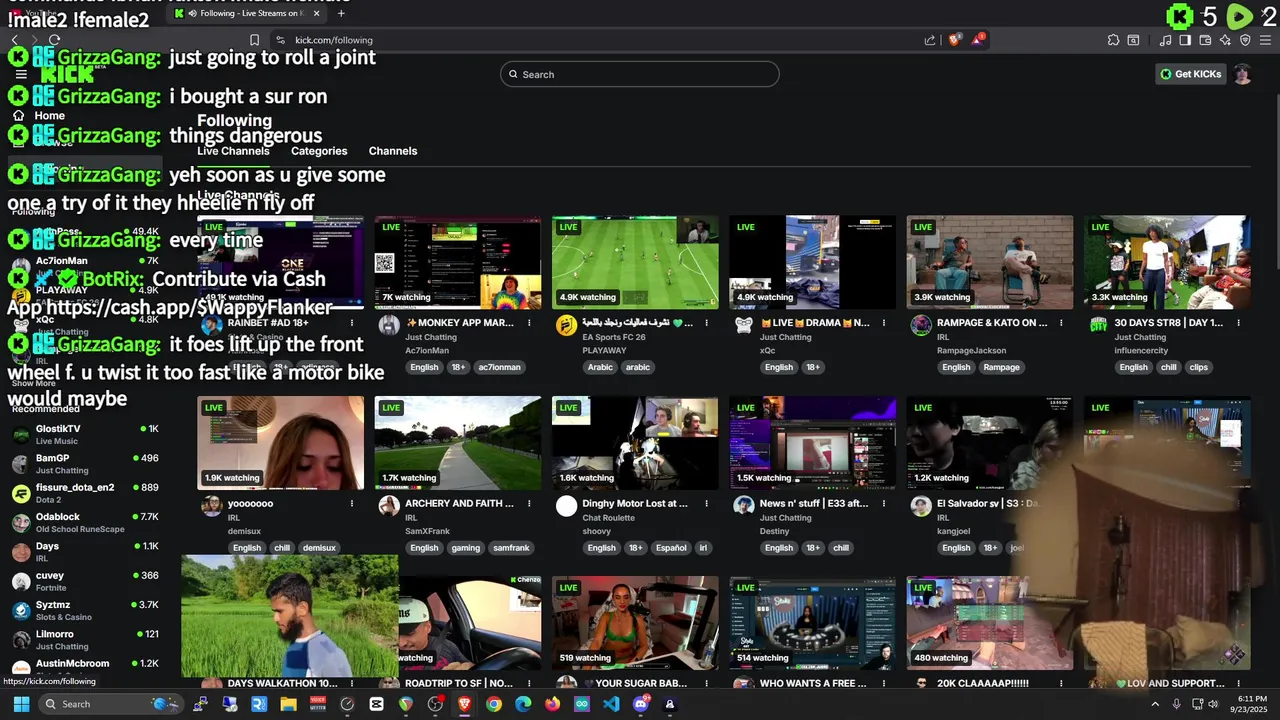Toggle the Brave browser sidebar panel
The width and height of the screenshot is (1280, 720).
(1185, 40)
